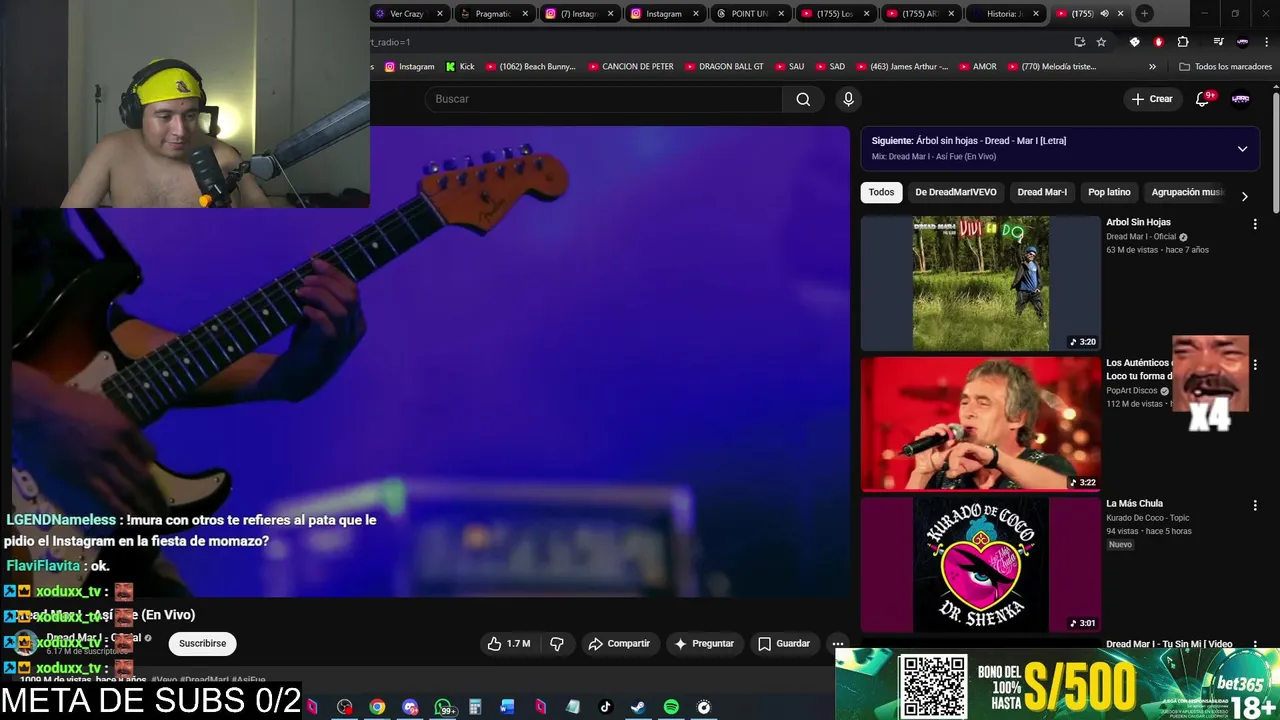Switch to the Pragmatic tab
This screenshot has width=1280, height=720.
(x=493, y=14)
